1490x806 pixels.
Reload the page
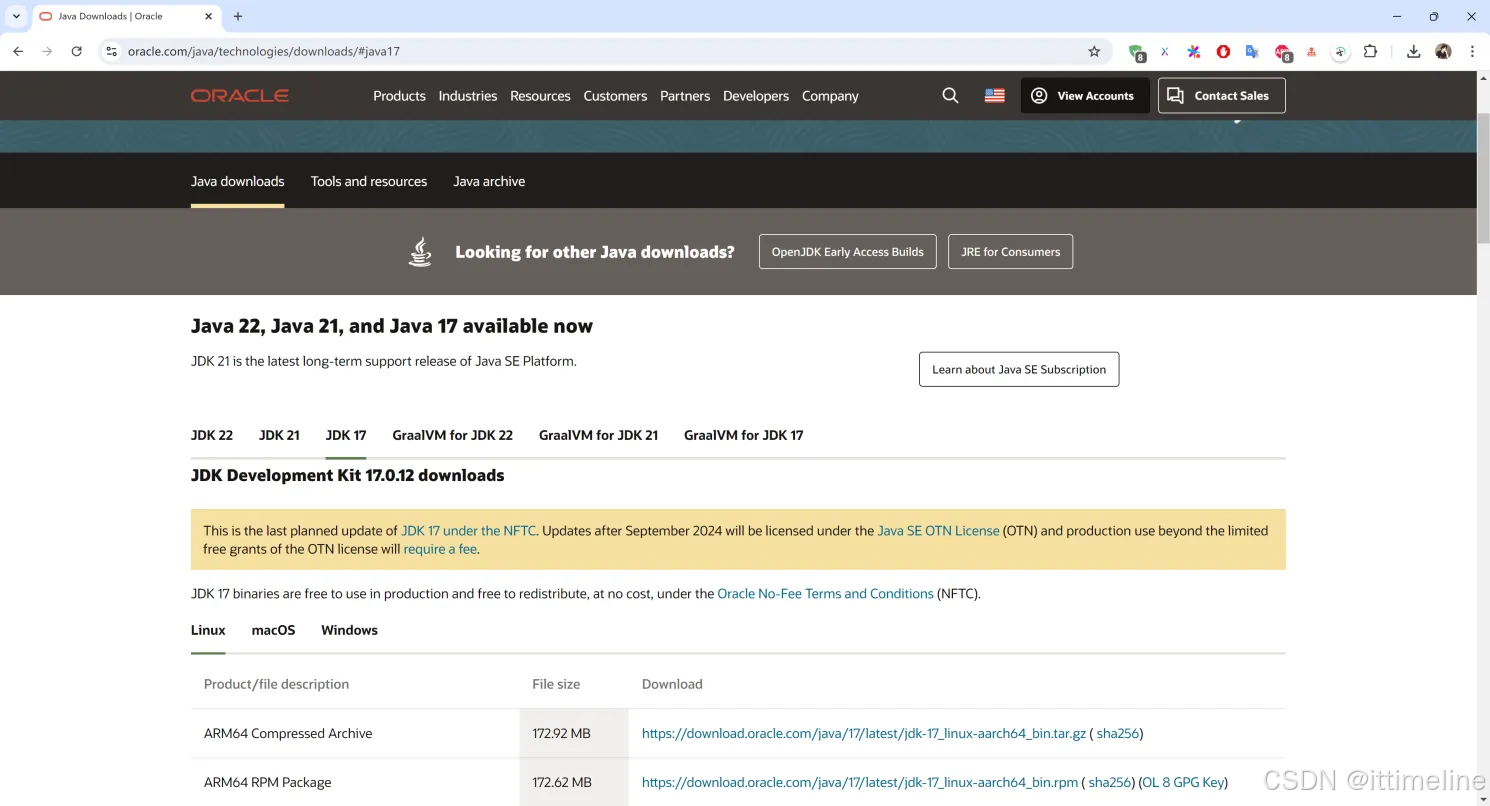pyautogui.click(x=76, y=51)
